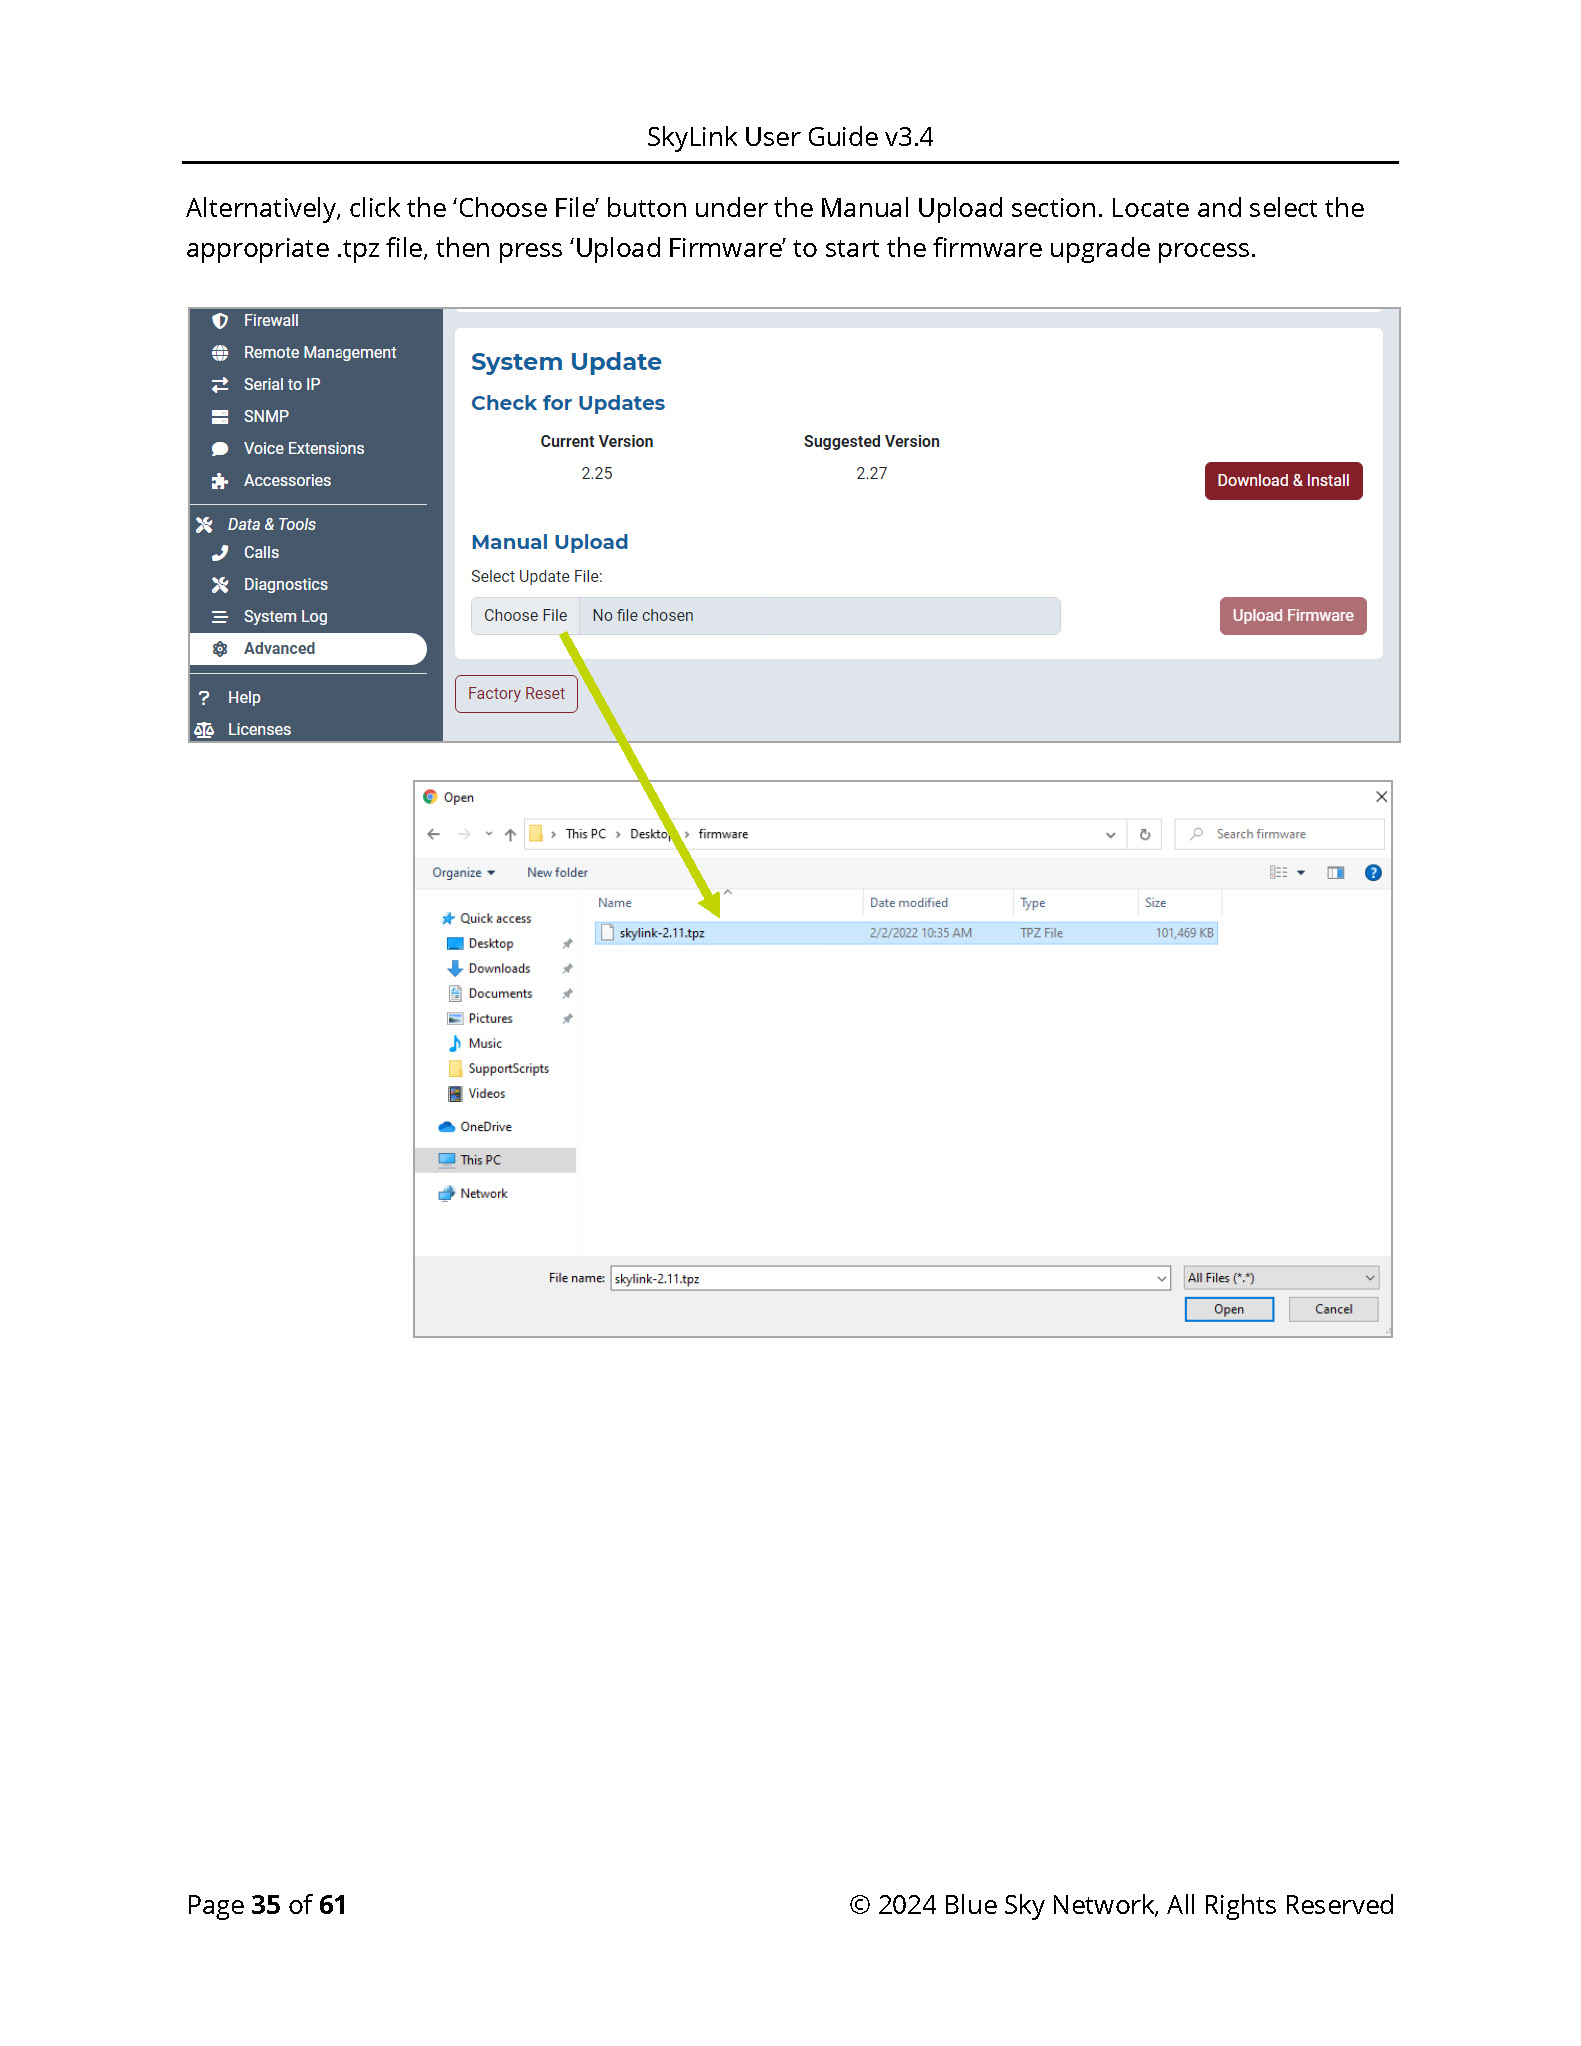Select Documents in navigation pane
Viewport: 1581px width, 2046px height.
(500, 994)
